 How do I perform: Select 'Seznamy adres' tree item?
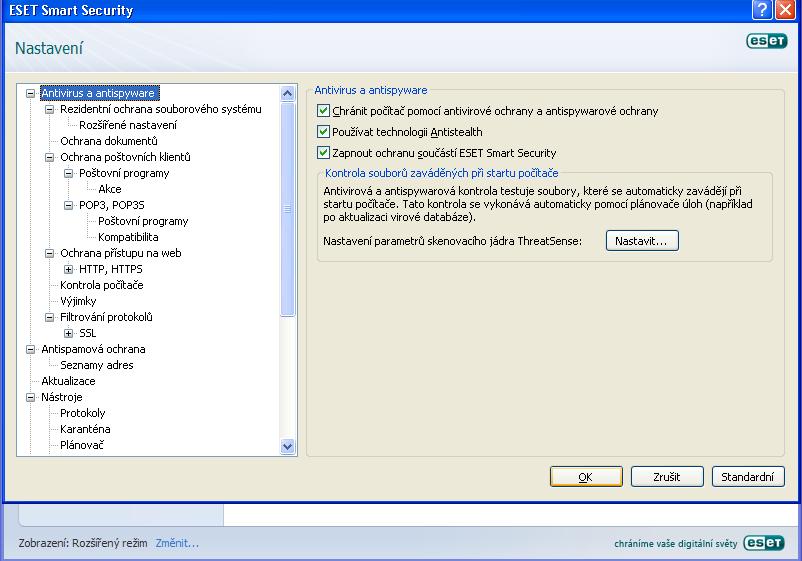pos(97,365)
